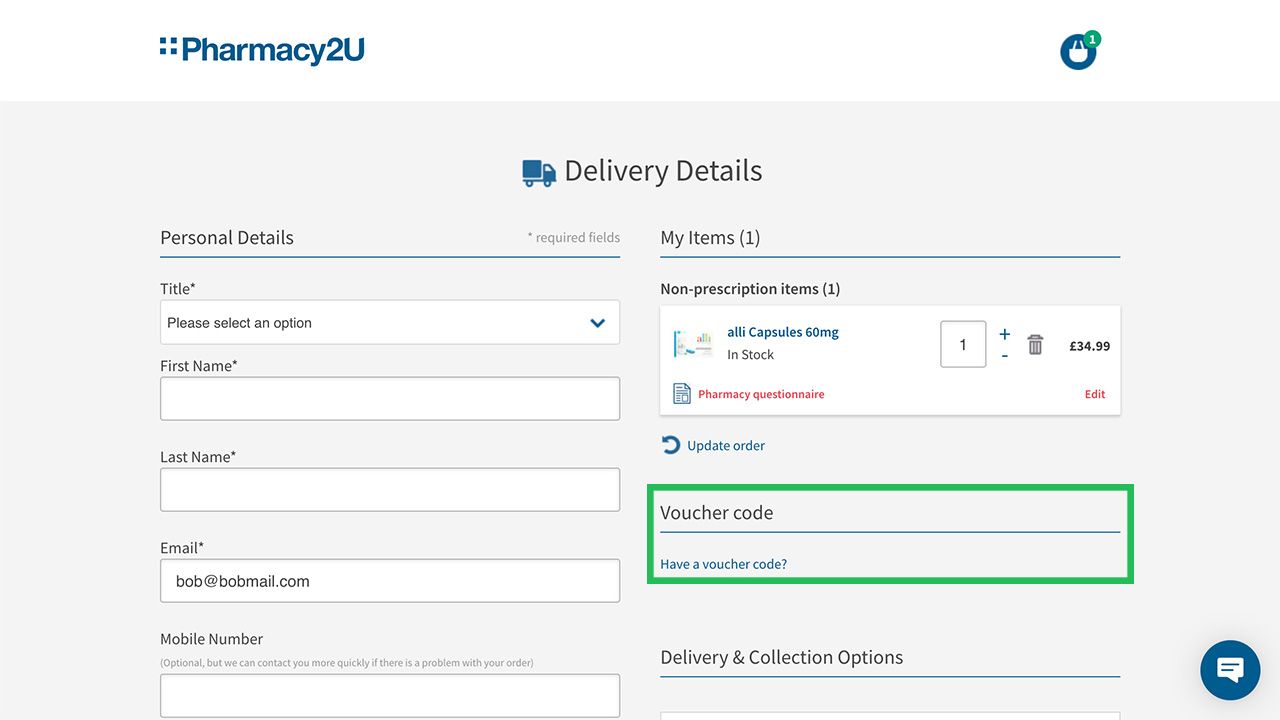Click the quantity box showing 1
Viewport: 1280px width, 720px height.
[963, 344]
